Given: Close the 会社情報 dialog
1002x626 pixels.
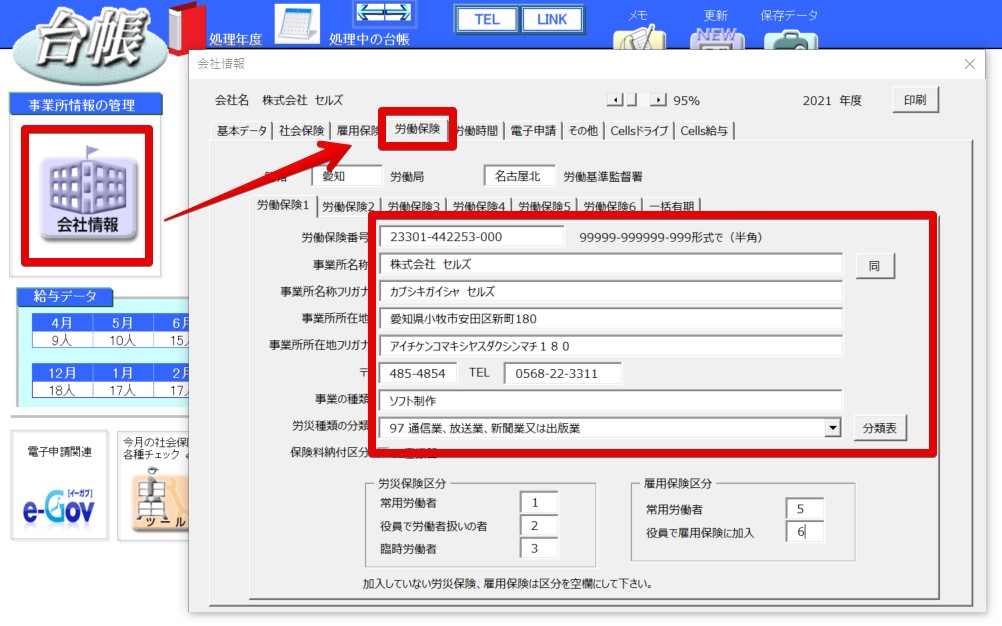Looking at the screenshot, I should tap(969, 64).
